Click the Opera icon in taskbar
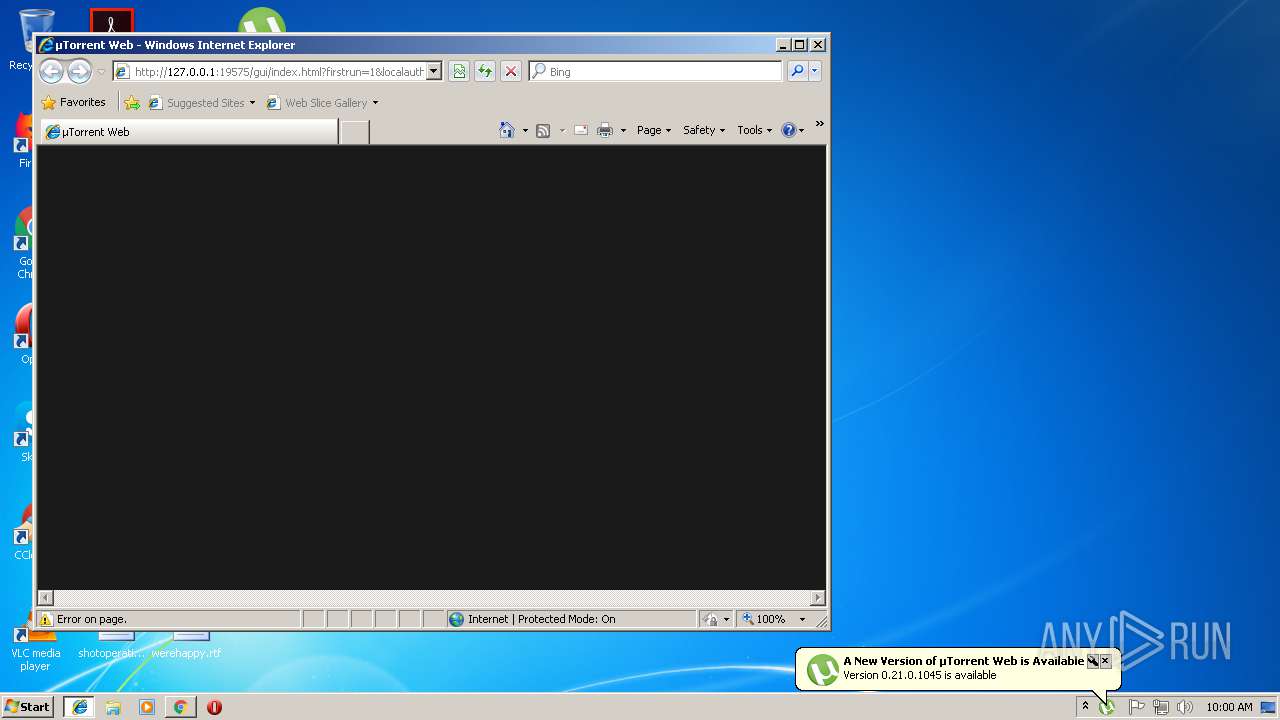This screenshot has width=1280, height=720. coord(214,707)
